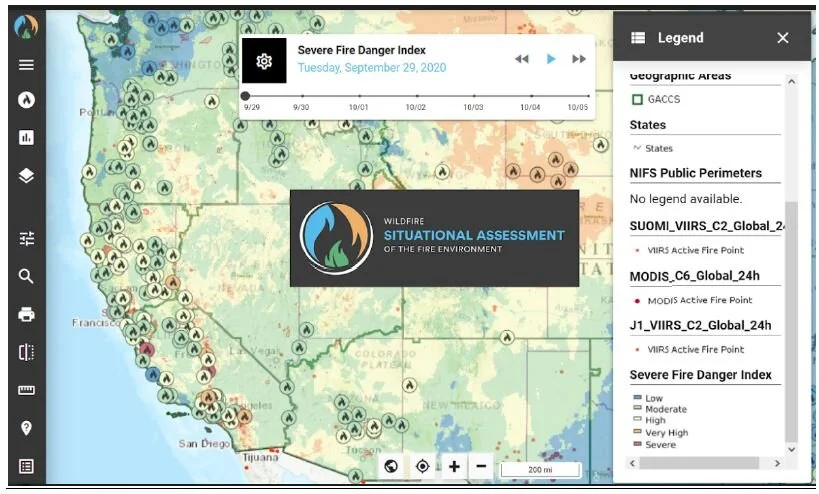Open the sliders filter settings icon
The height and width of the screenshot is (494, 819).
pyautogui.click(x=26, y=239)
